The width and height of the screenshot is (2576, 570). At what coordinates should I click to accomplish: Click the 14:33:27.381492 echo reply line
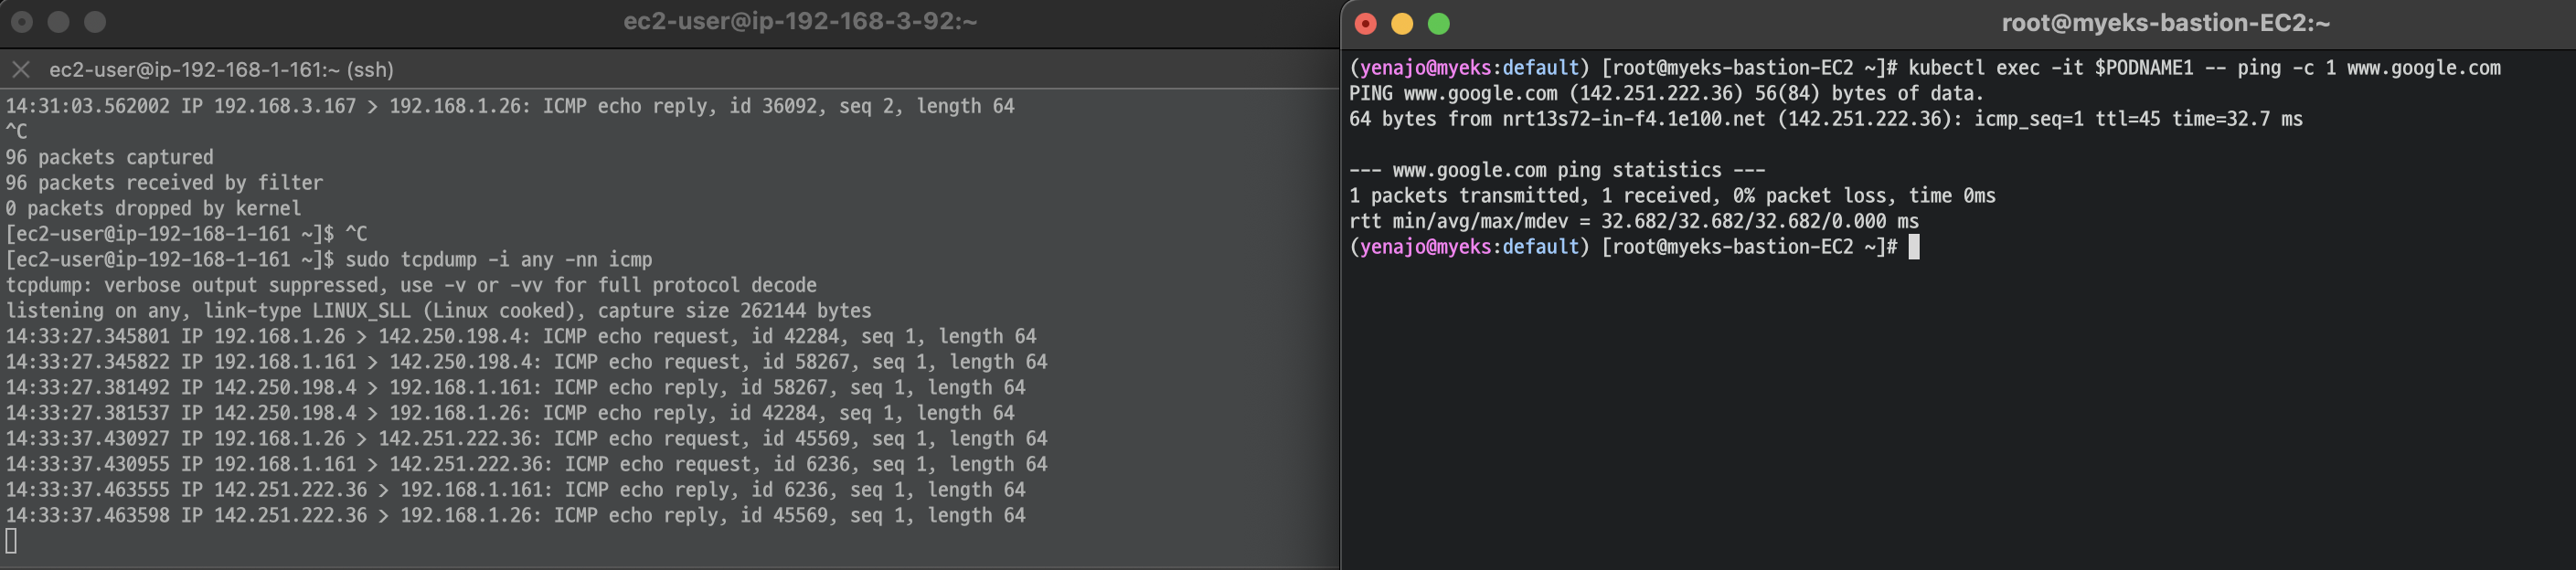pyautogui.click(x=516, y=388)
